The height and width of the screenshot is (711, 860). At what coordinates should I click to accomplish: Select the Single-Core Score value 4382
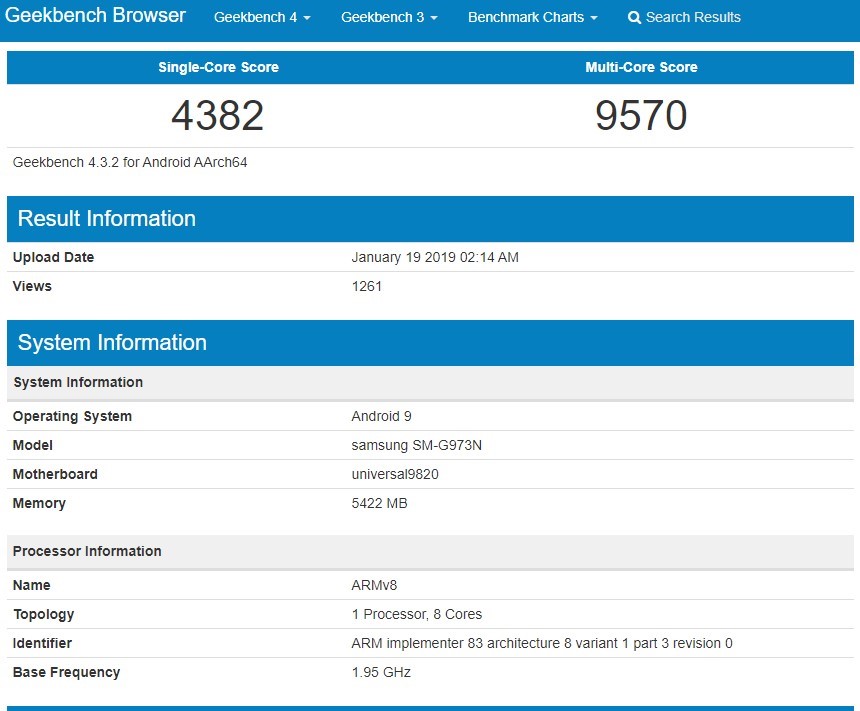218,116
